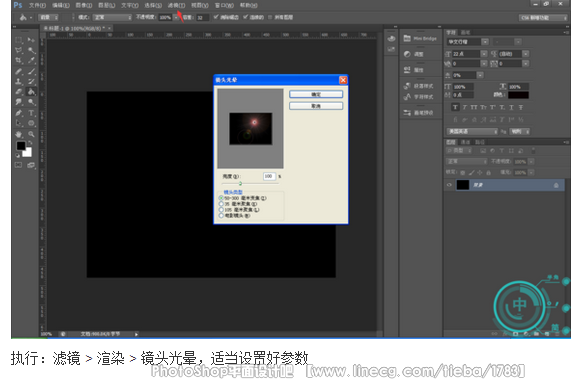Image resolution: width=575 pixels, height=388 pixels.
Task: Open the 图像 Image menu
Action: (x=84, y=5)
